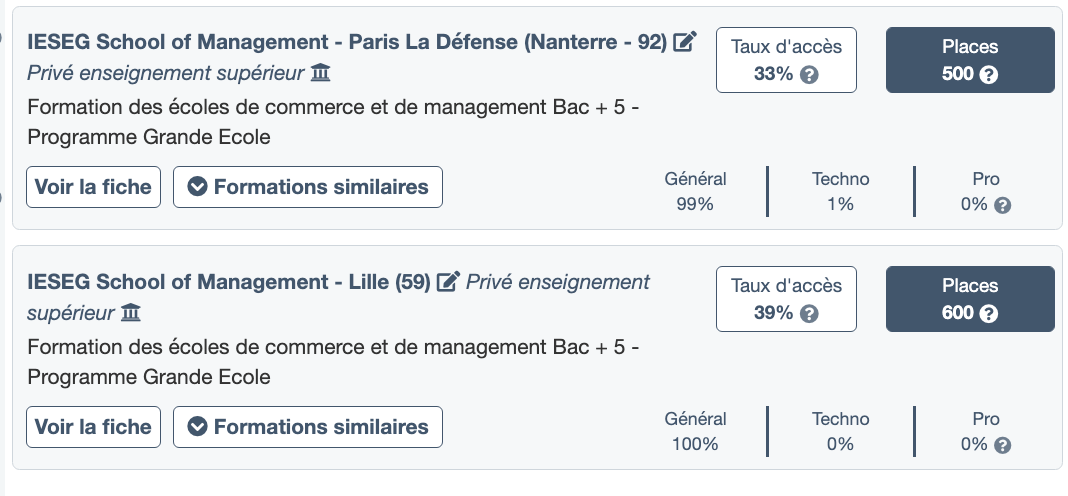Click the Taux d'accès 33% box
This screenshot has height=496, width=1068.
click(x=786, y=60)
